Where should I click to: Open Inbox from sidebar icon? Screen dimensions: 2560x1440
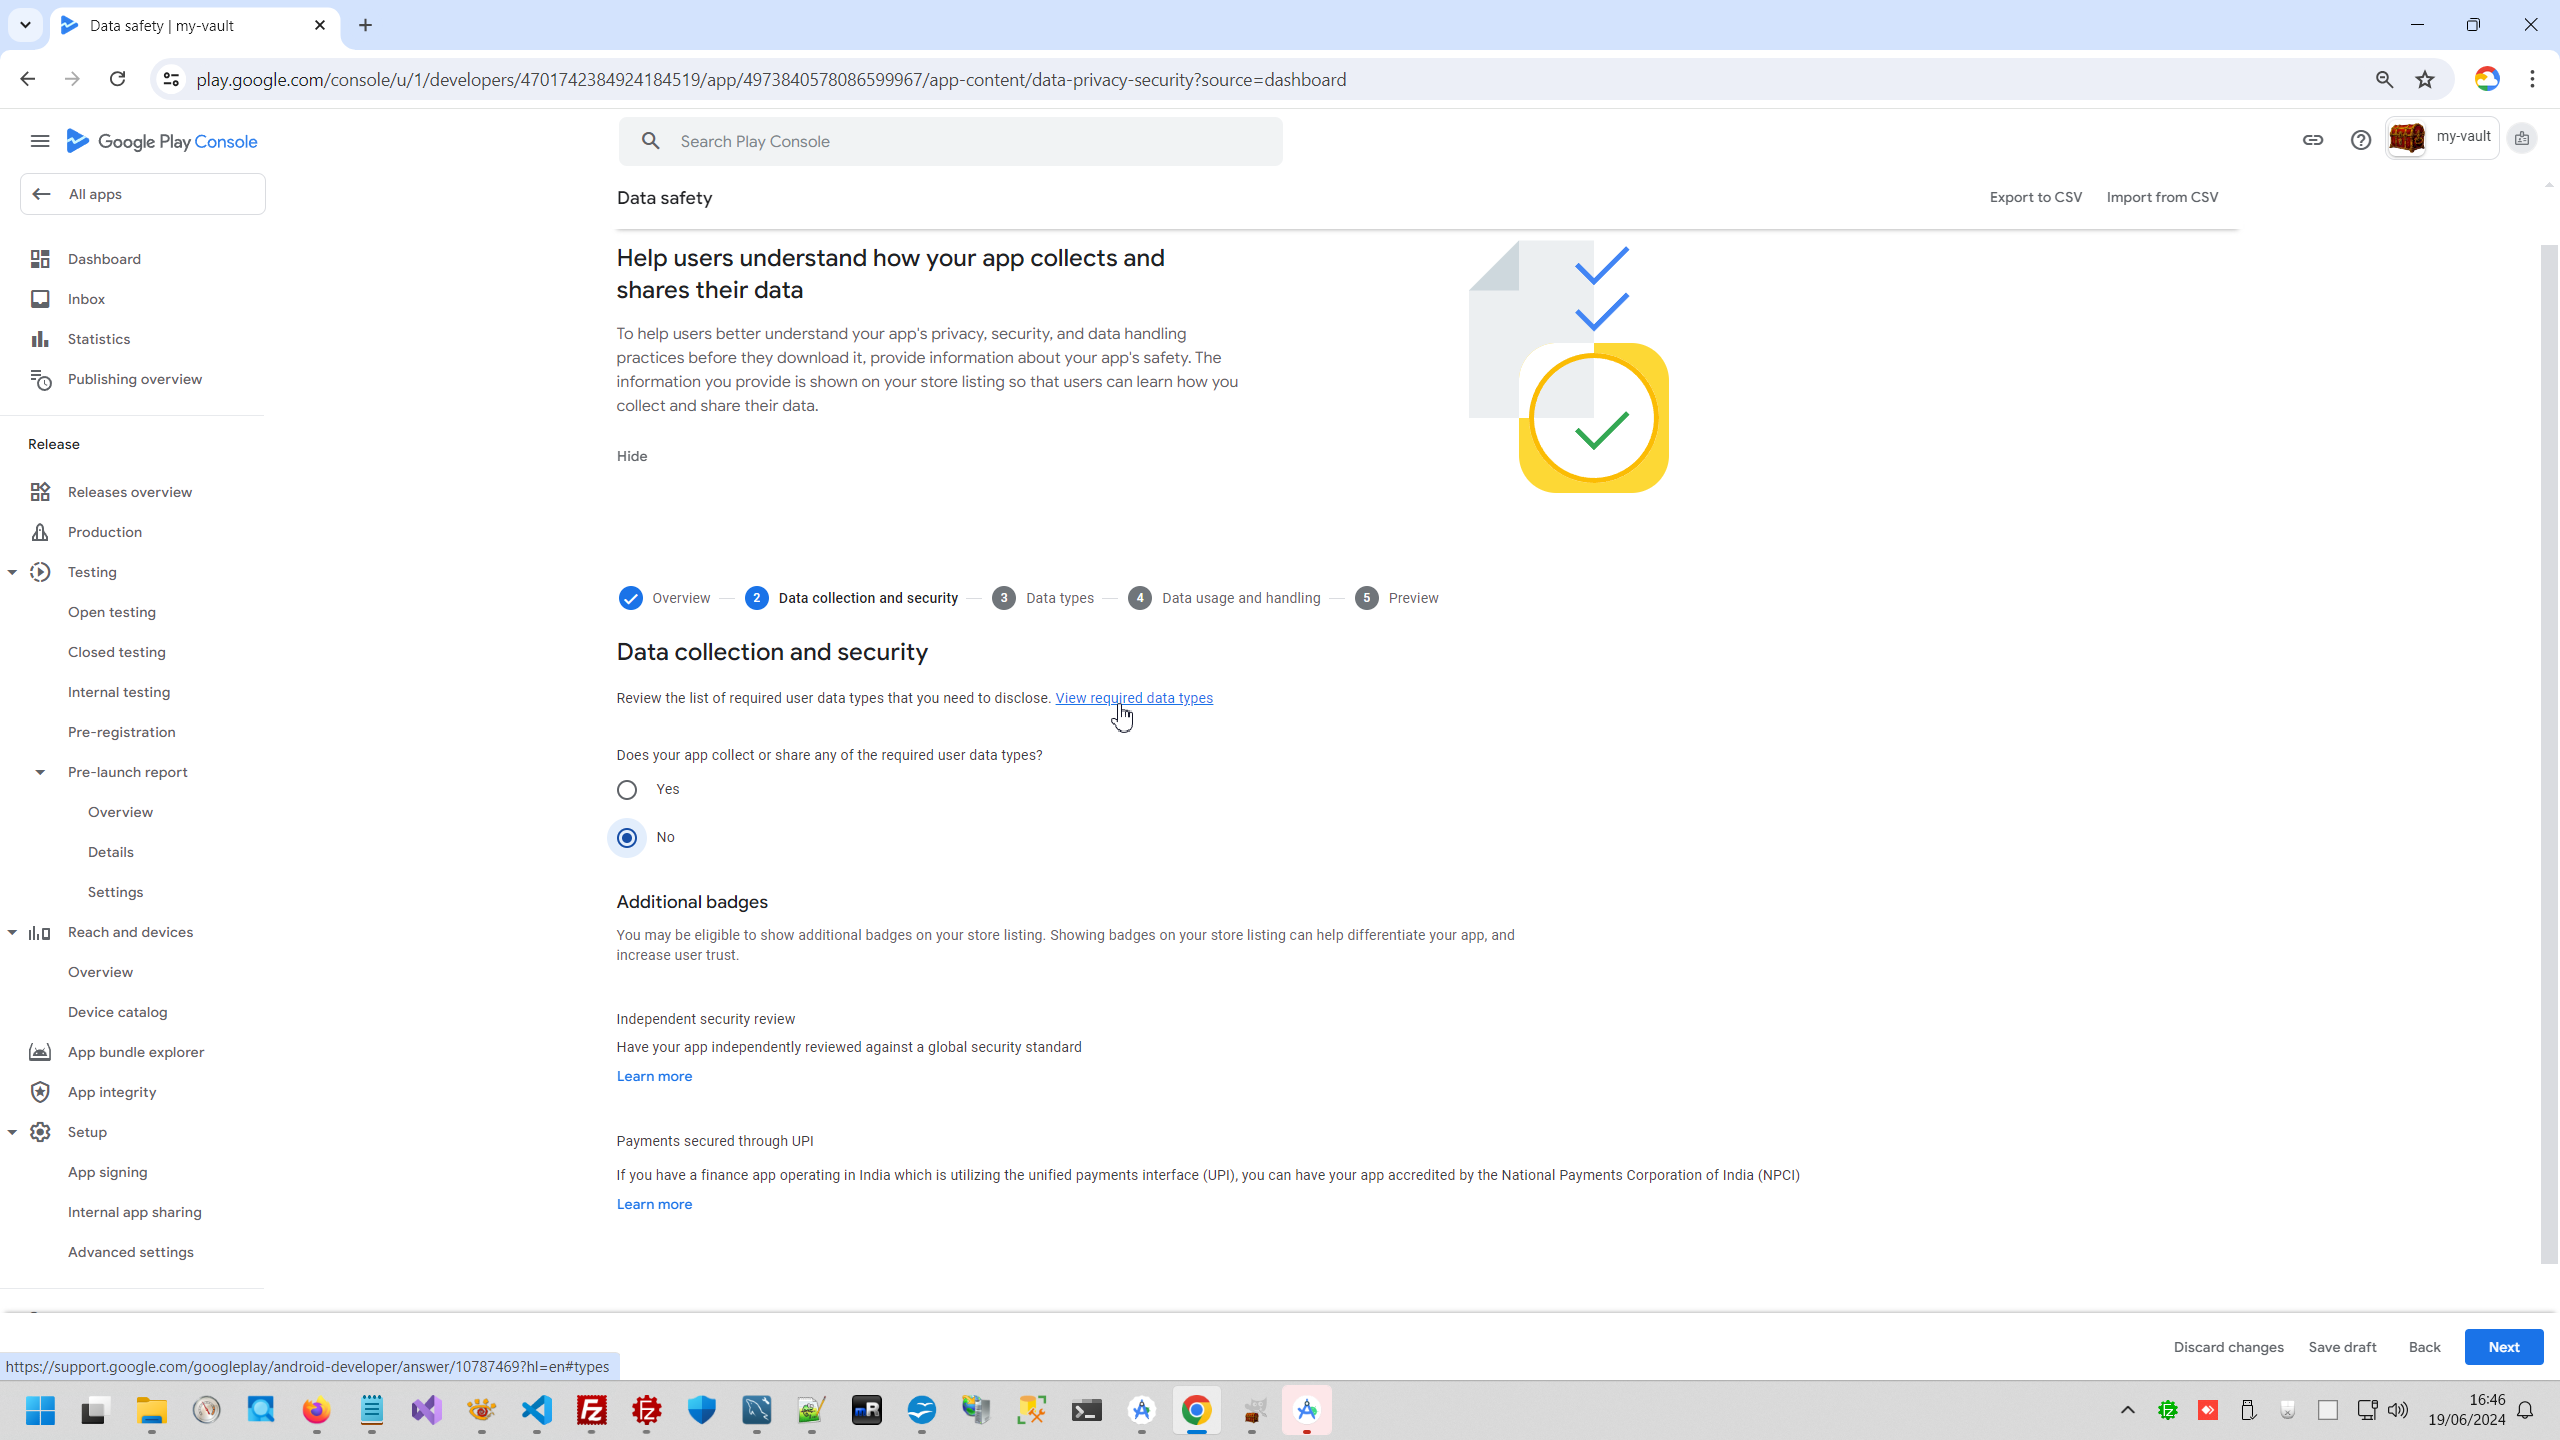tap(40, 299)
